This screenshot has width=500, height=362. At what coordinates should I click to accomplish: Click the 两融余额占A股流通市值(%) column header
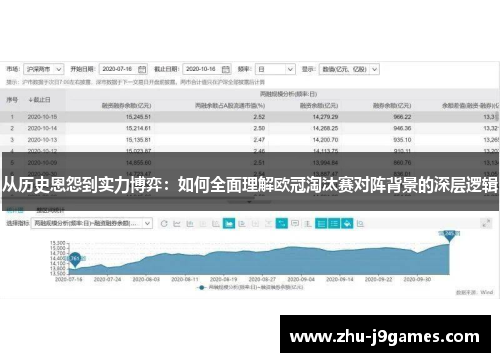(230, 106)
